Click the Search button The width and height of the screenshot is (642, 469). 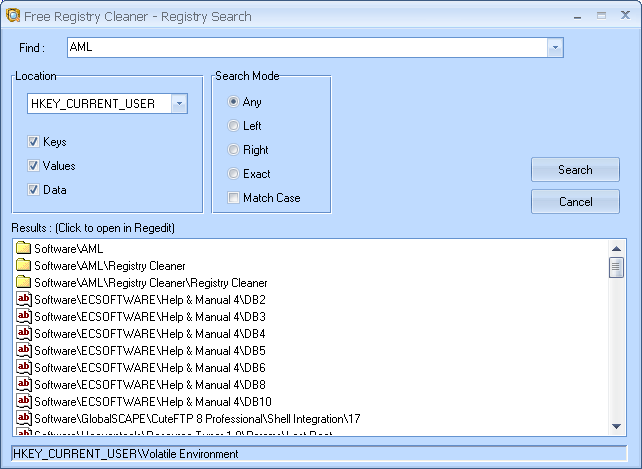(575, 170)
